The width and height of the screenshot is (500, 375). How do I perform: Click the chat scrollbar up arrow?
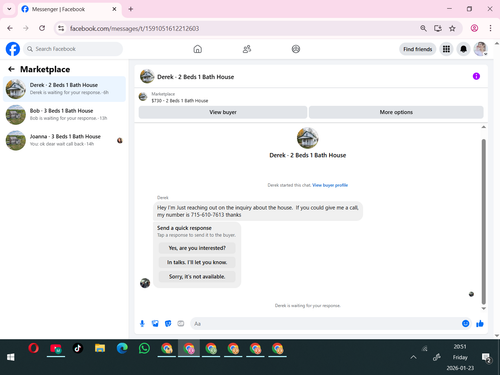(484, 127)
